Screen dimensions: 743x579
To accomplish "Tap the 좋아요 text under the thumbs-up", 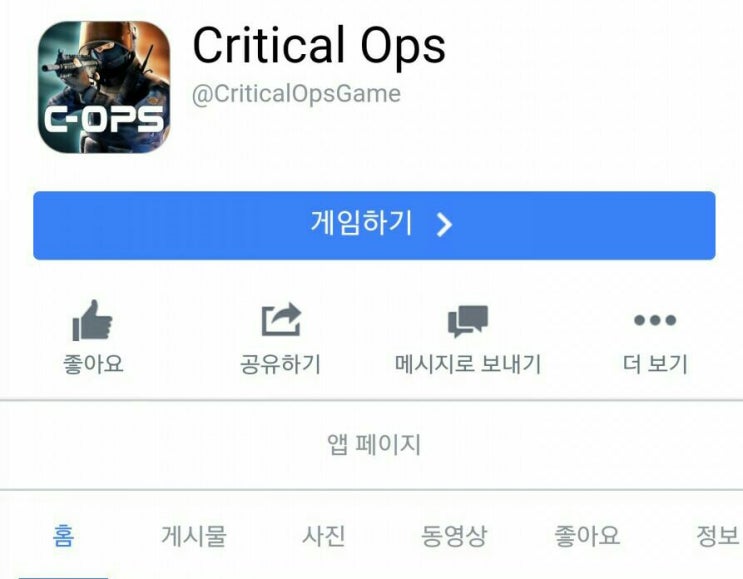I will pyautogui.click(x=93, y=364).
